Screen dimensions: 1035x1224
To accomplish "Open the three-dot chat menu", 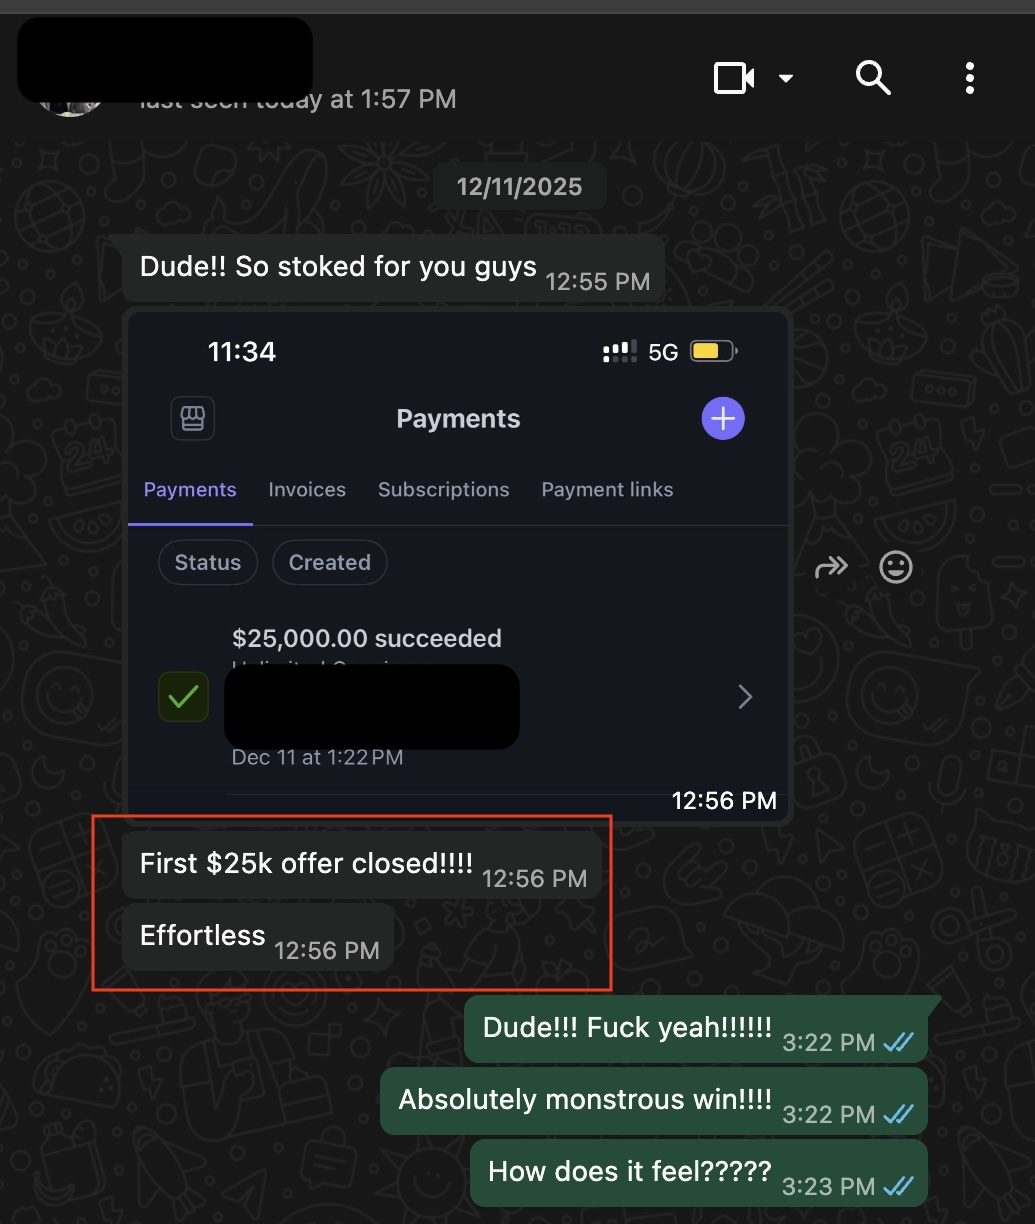I will pos(969,78).
